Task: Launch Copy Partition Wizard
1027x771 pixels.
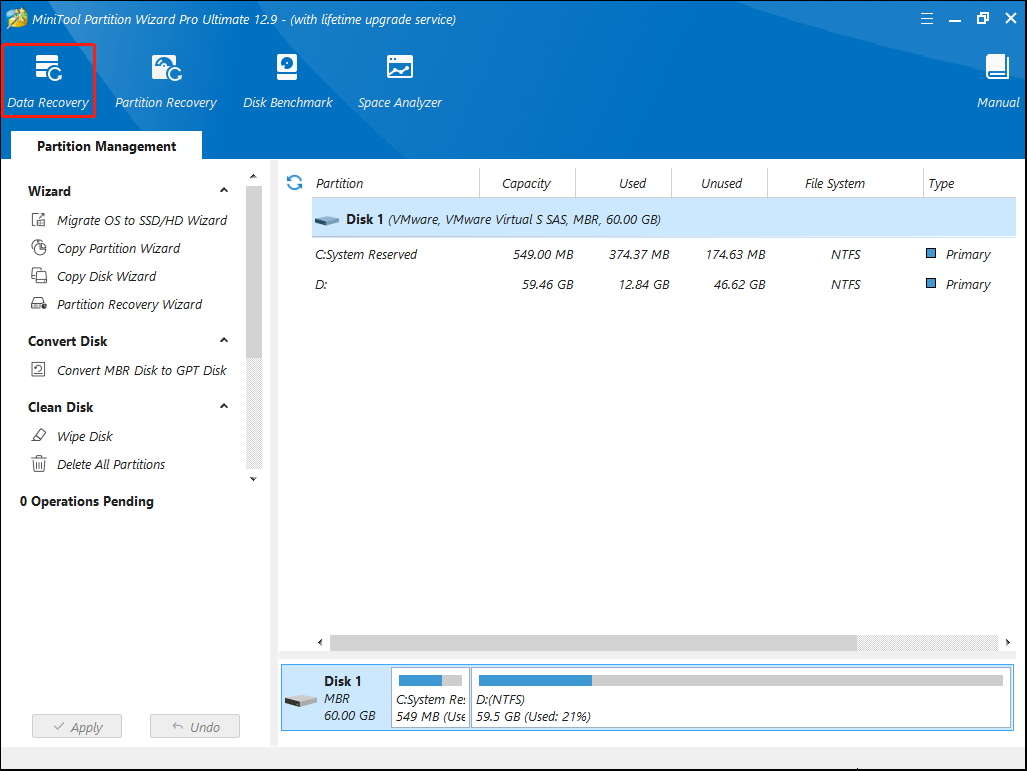Action: point(118,248)
